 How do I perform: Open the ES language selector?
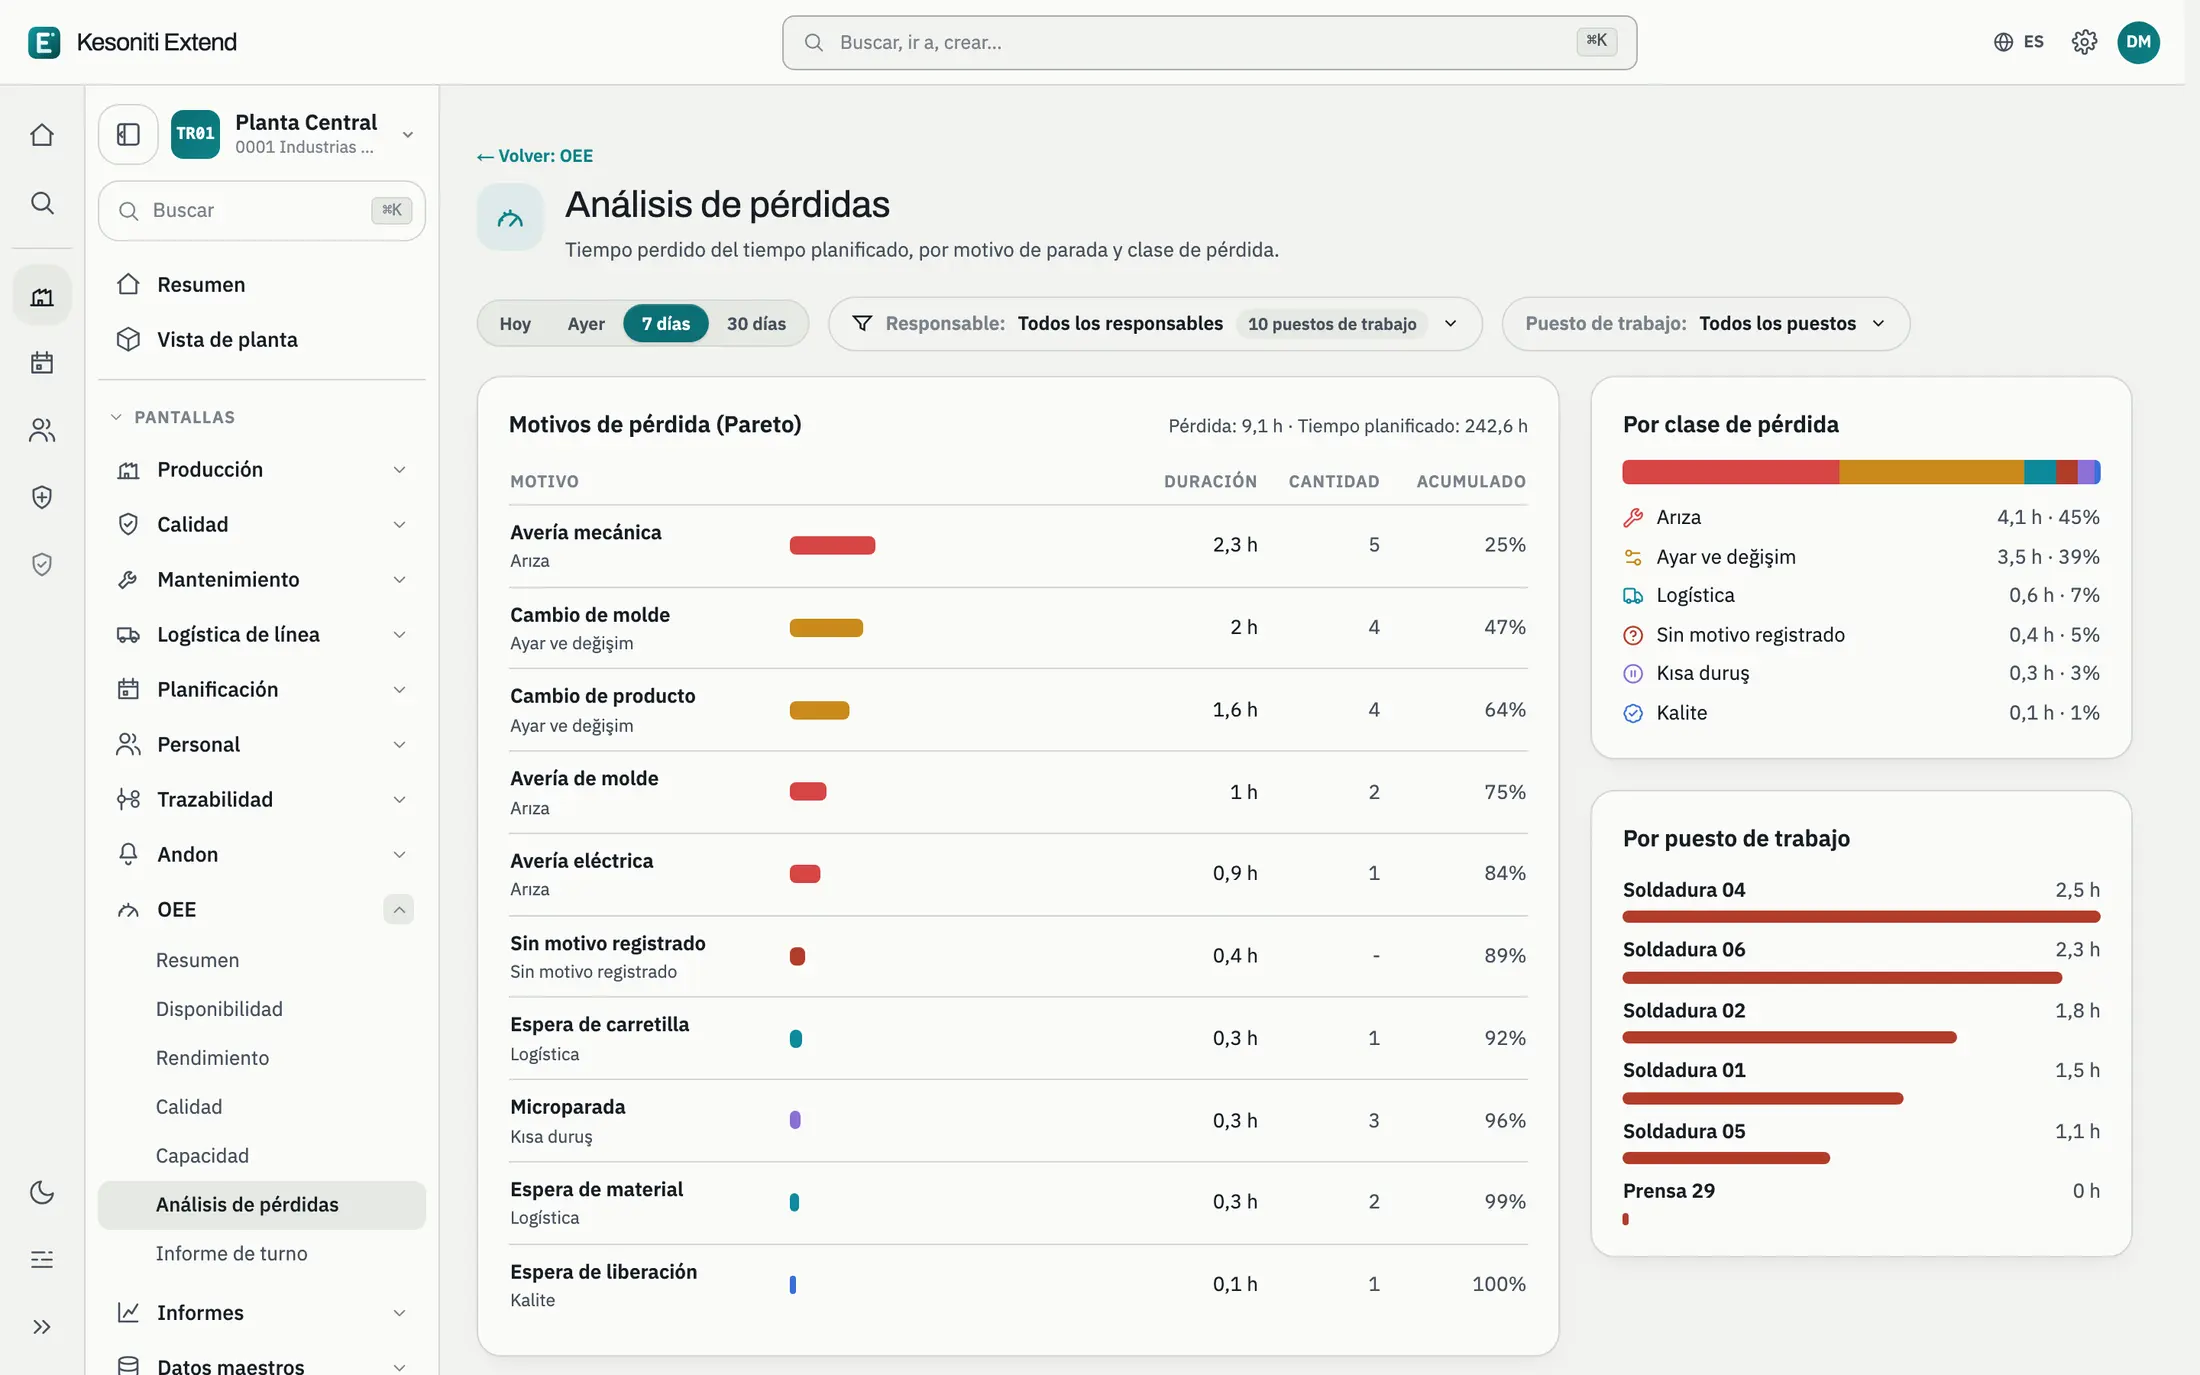pos(2019,42)
